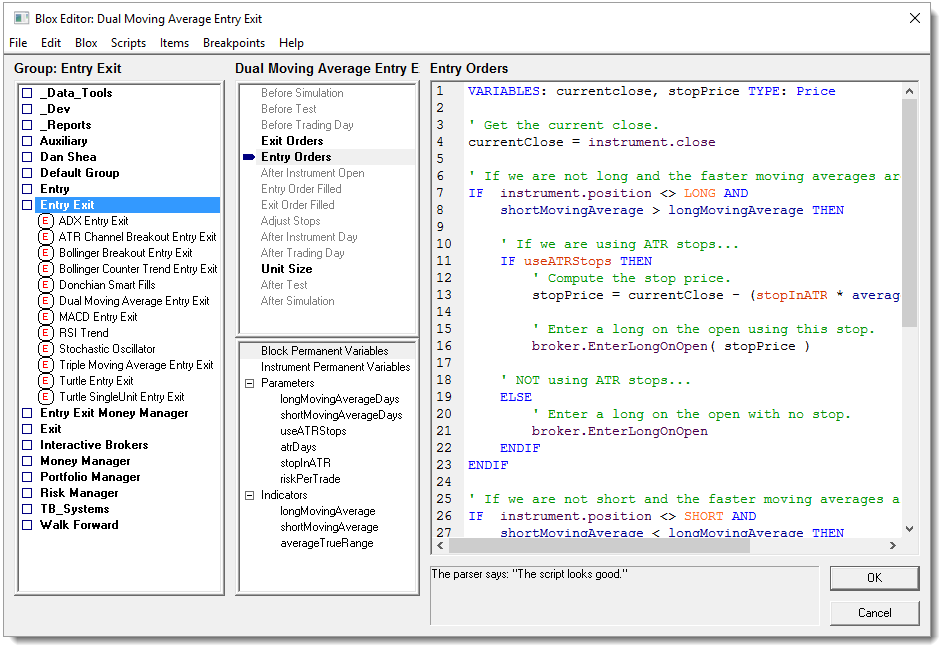Screen dimensions: 940x646
Task: Click the OK button
Action: point(874,578)
